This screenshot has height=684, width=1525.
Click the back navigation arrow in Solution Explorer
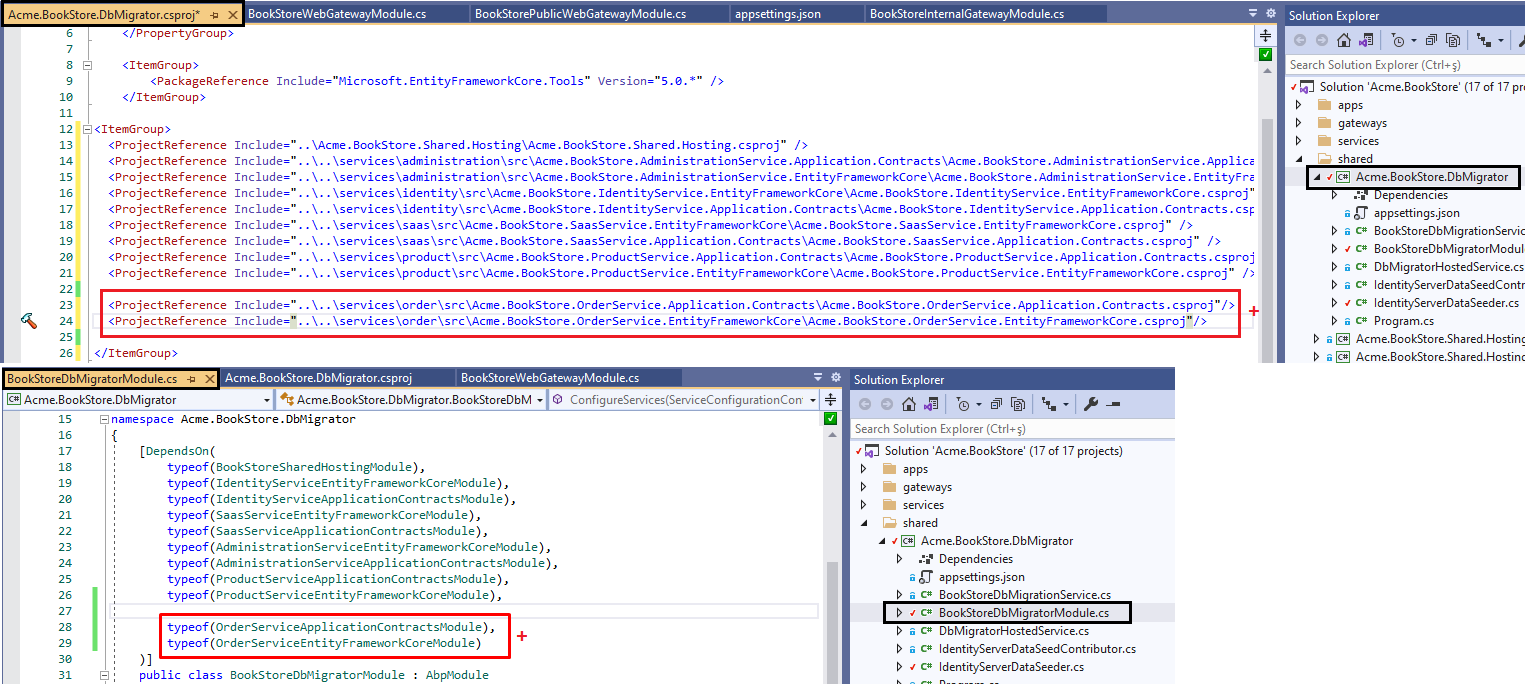1298,40
